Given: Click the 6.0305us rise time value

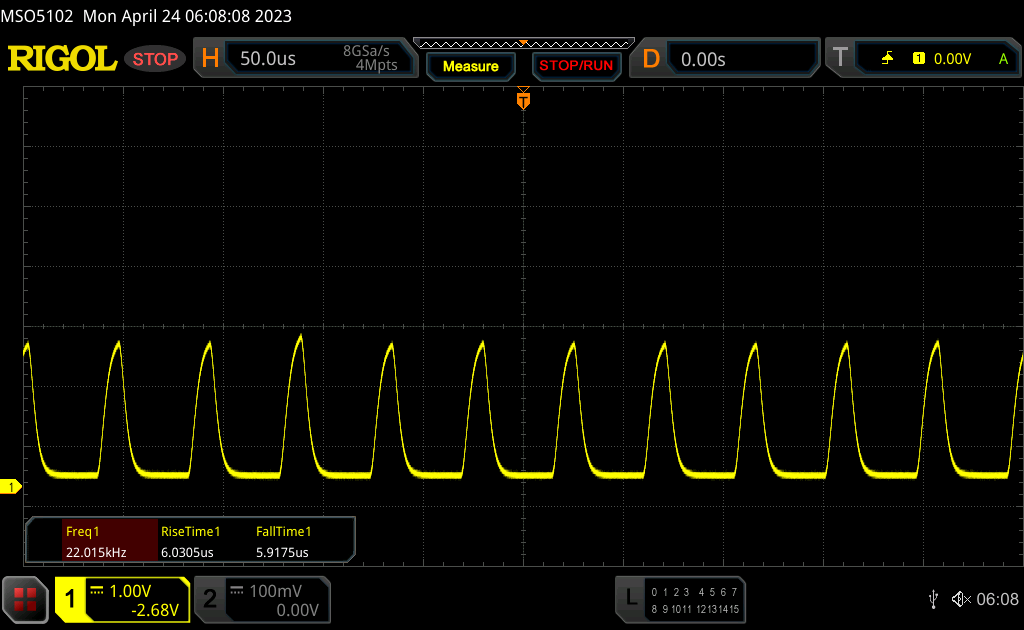Looking at the screenshot, I should click(187, 552).
